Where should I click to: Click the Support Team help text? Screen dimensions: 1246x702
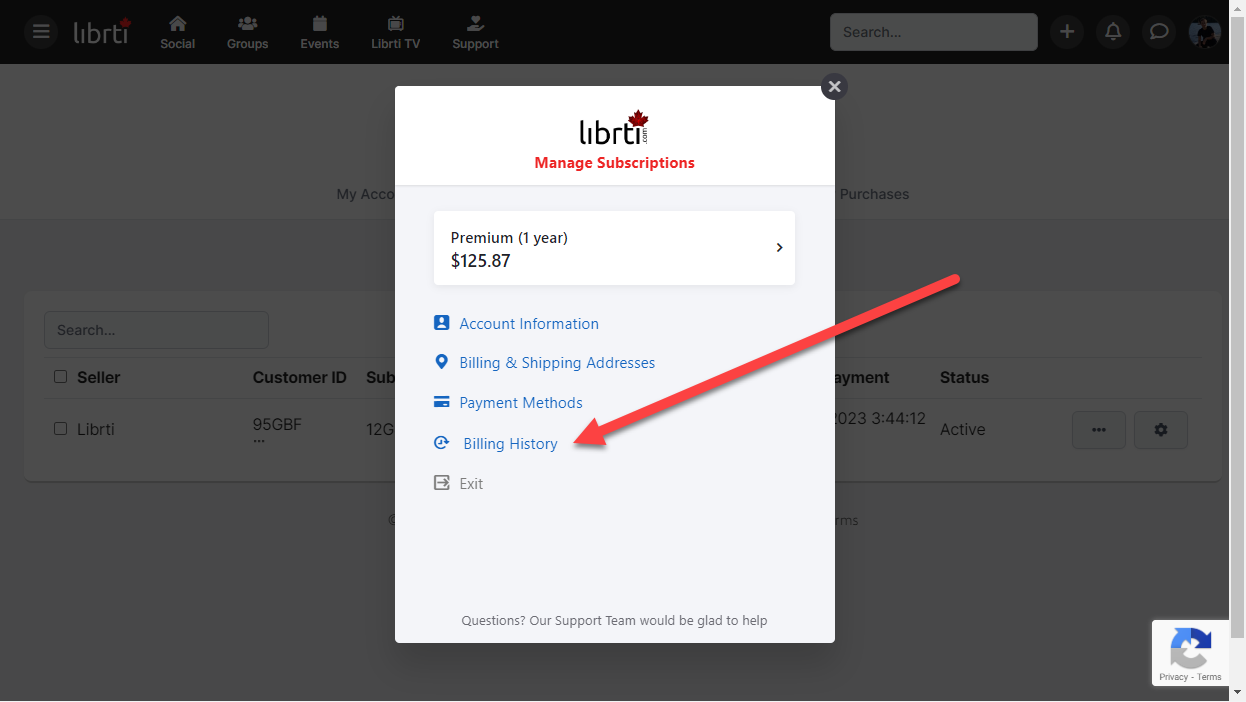(x=614, y=620)
